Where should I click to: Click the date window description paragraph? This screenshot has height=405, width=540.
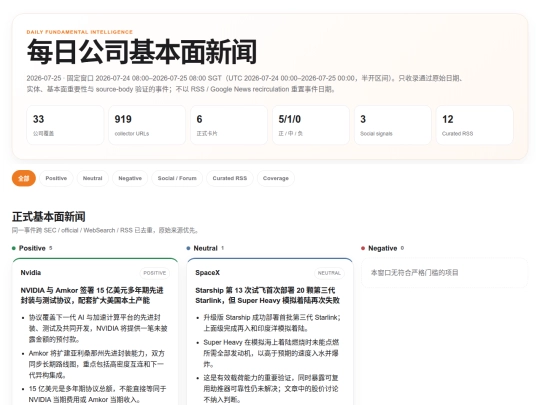[x=245, y=84]
